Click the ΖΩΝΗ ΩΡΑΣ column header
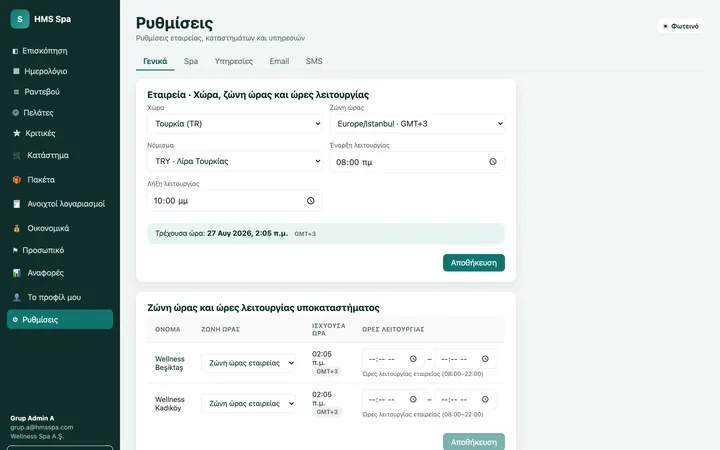 [x=220, y=329]
